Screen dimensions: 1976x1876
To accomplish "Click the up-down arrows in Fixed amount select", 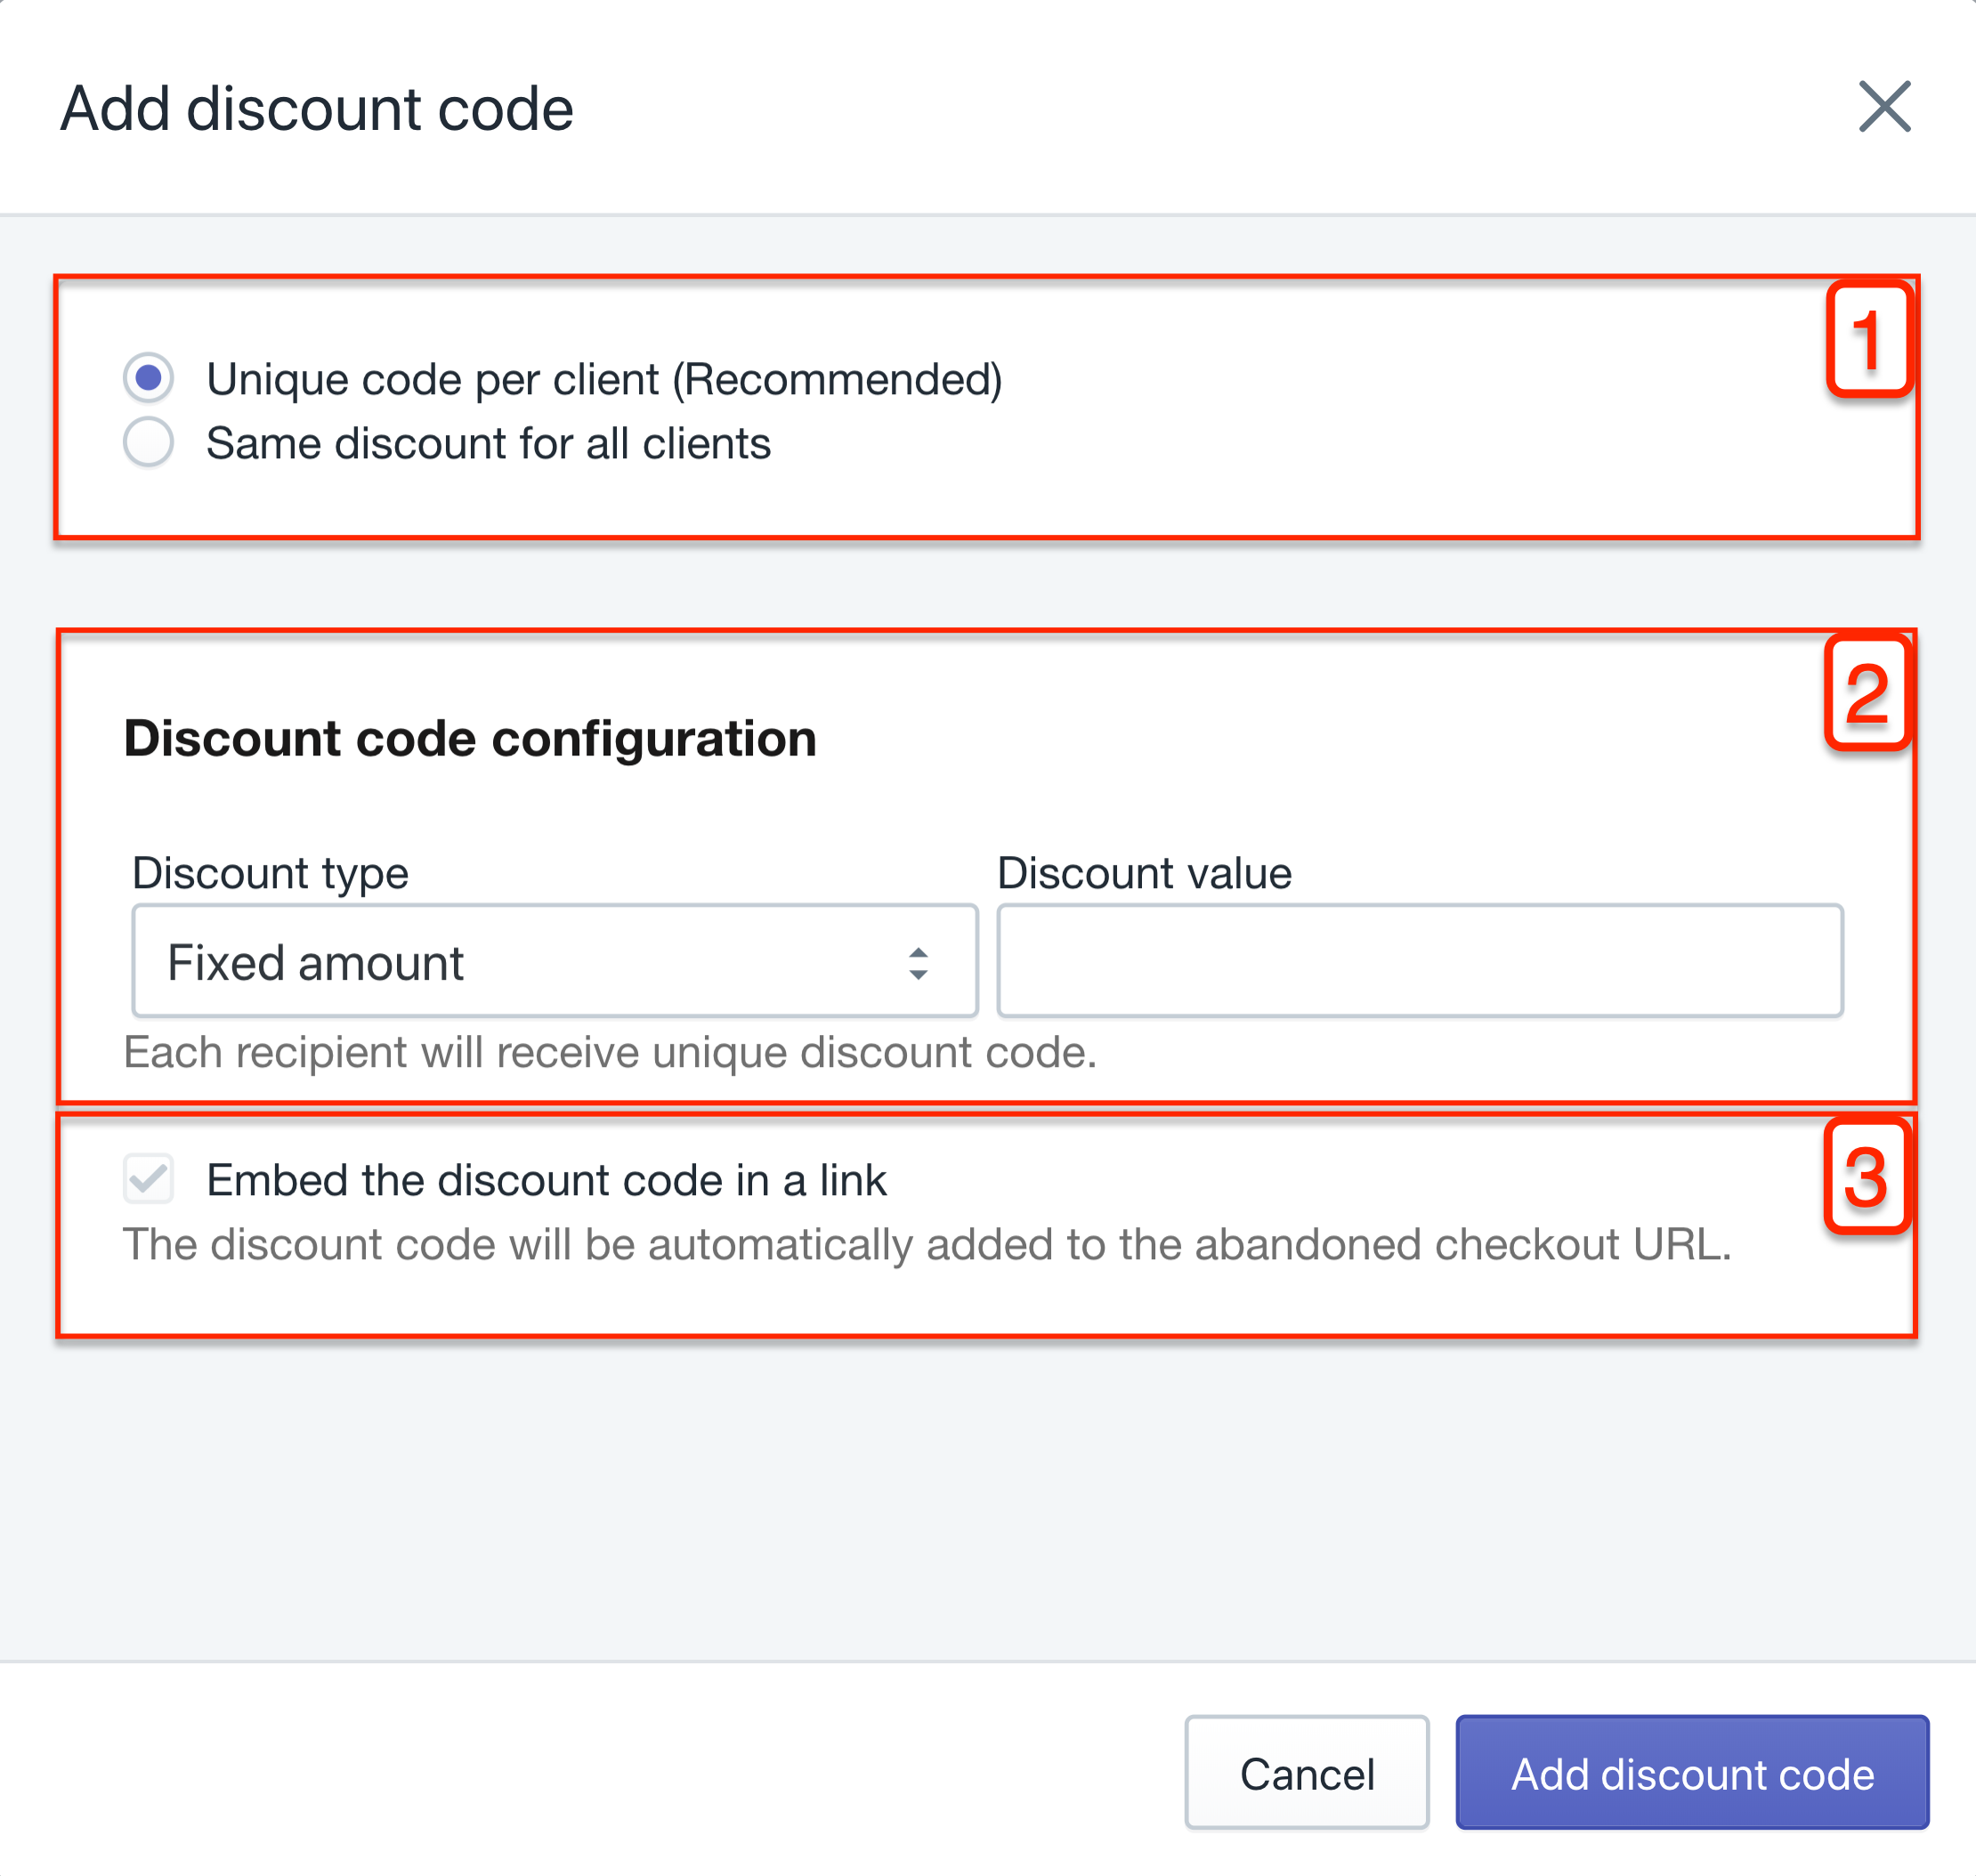I will click(x=917, y=963).
